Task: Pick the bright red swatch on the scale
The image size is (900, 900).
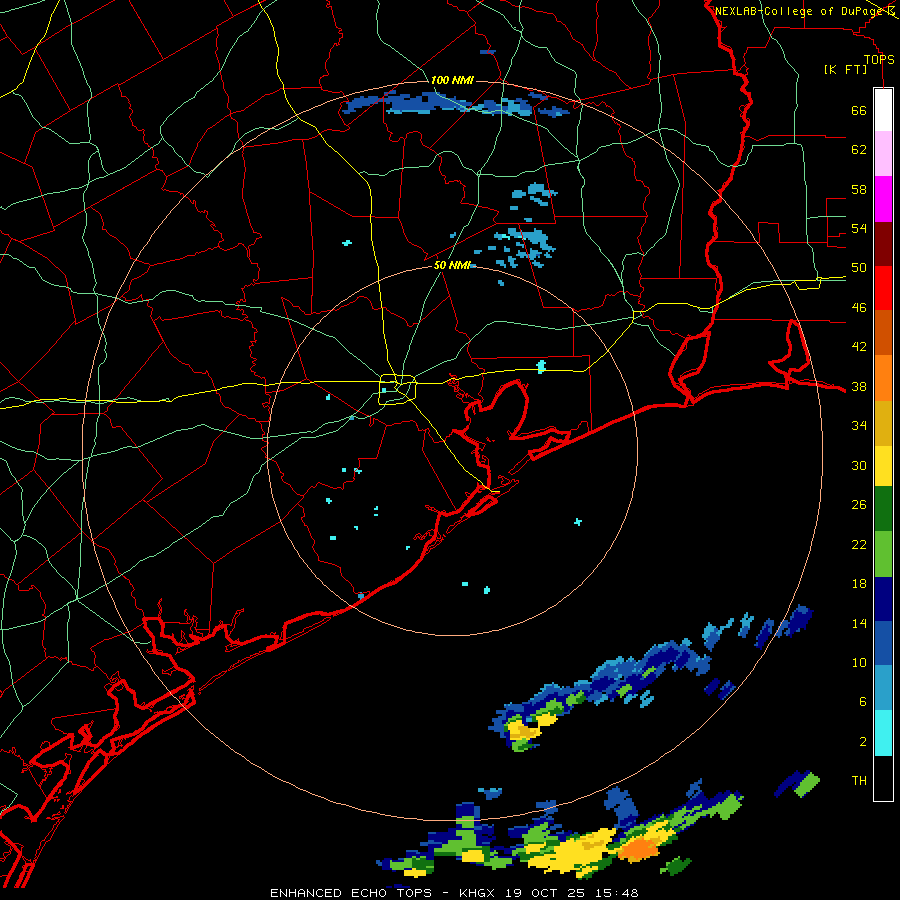Action: (883, 288)
